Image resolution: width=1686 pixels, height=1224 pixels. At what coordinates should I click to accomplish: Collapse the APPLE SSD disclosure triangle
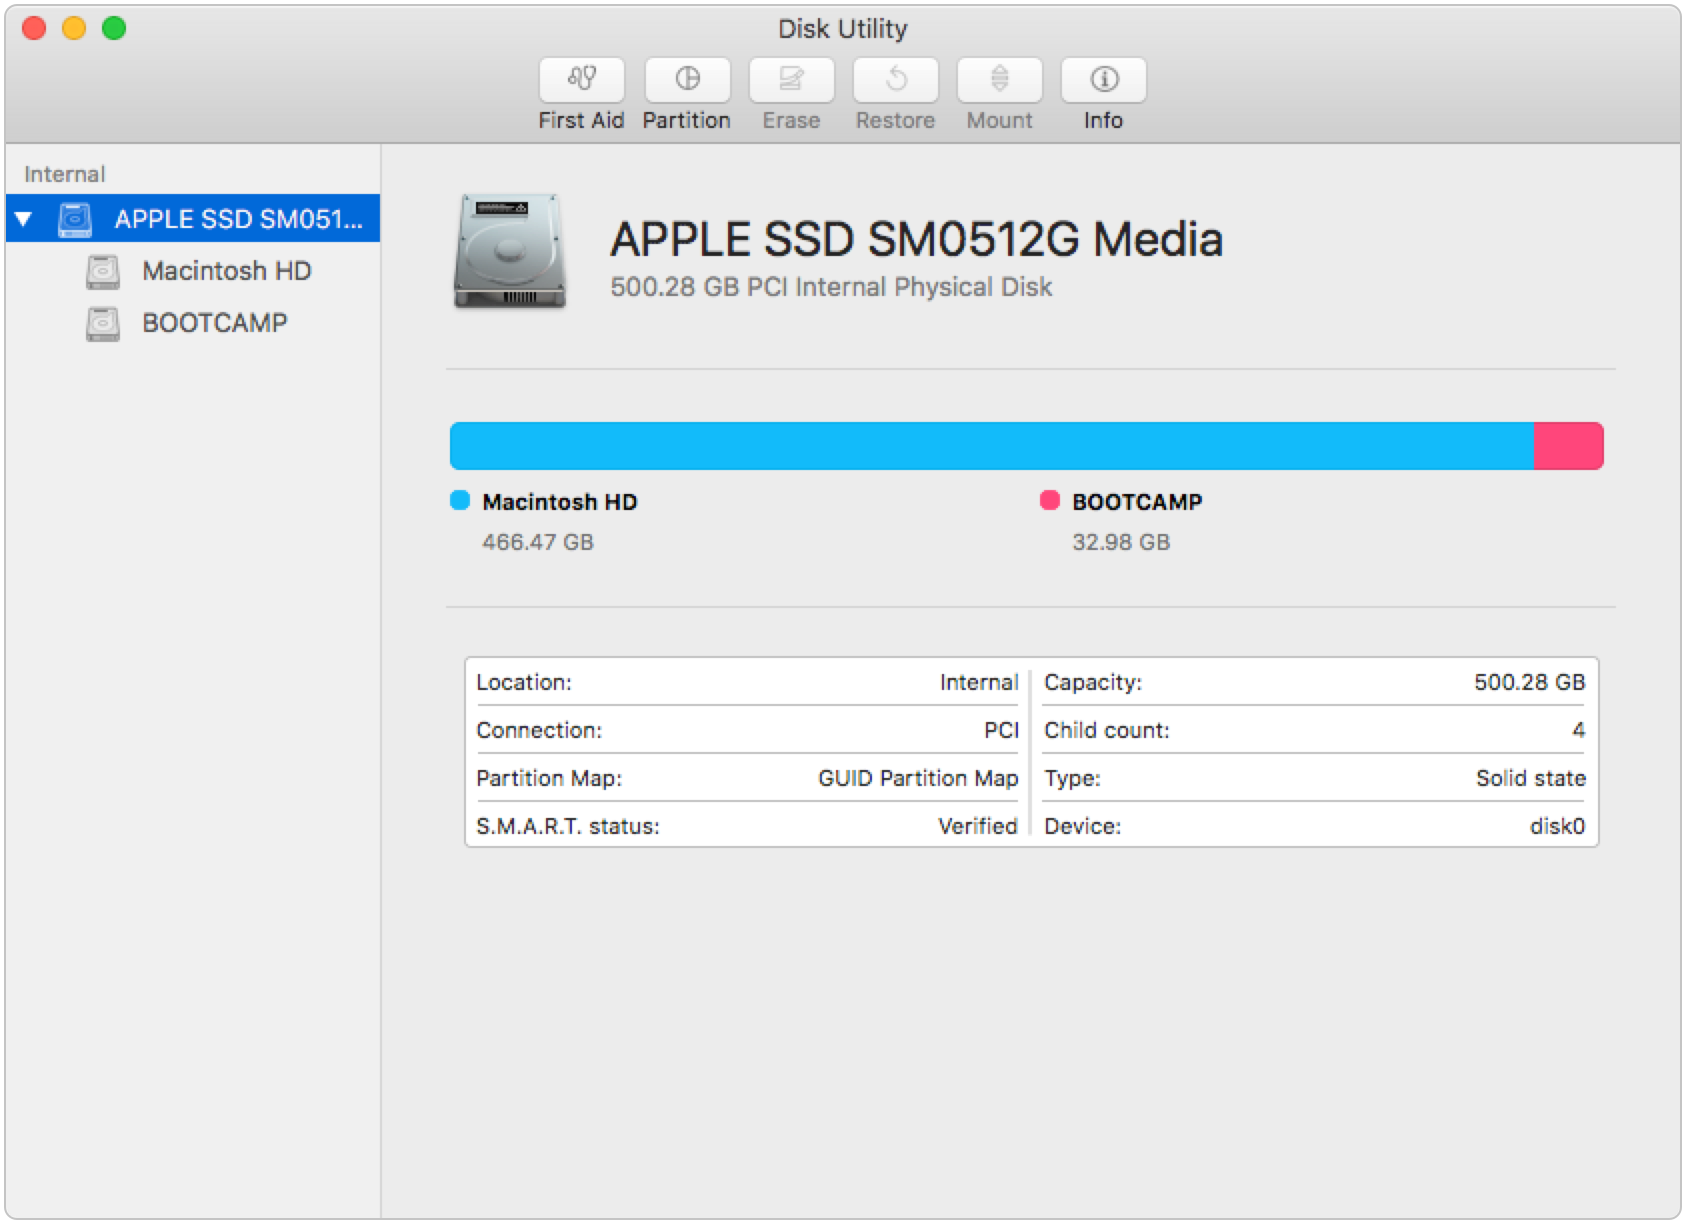pos(24,219)
